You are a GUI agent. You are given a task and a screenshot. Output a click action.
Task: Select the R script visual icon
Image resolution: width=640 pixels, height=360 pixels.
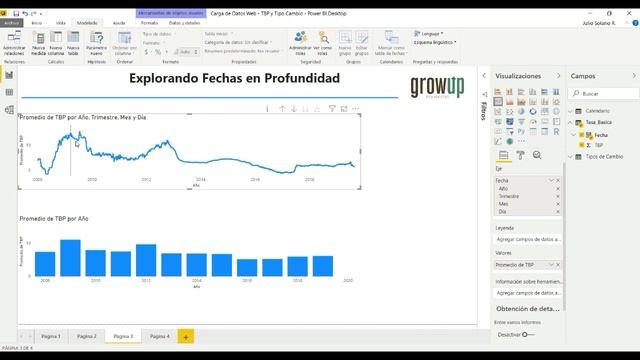pos(556,131)
